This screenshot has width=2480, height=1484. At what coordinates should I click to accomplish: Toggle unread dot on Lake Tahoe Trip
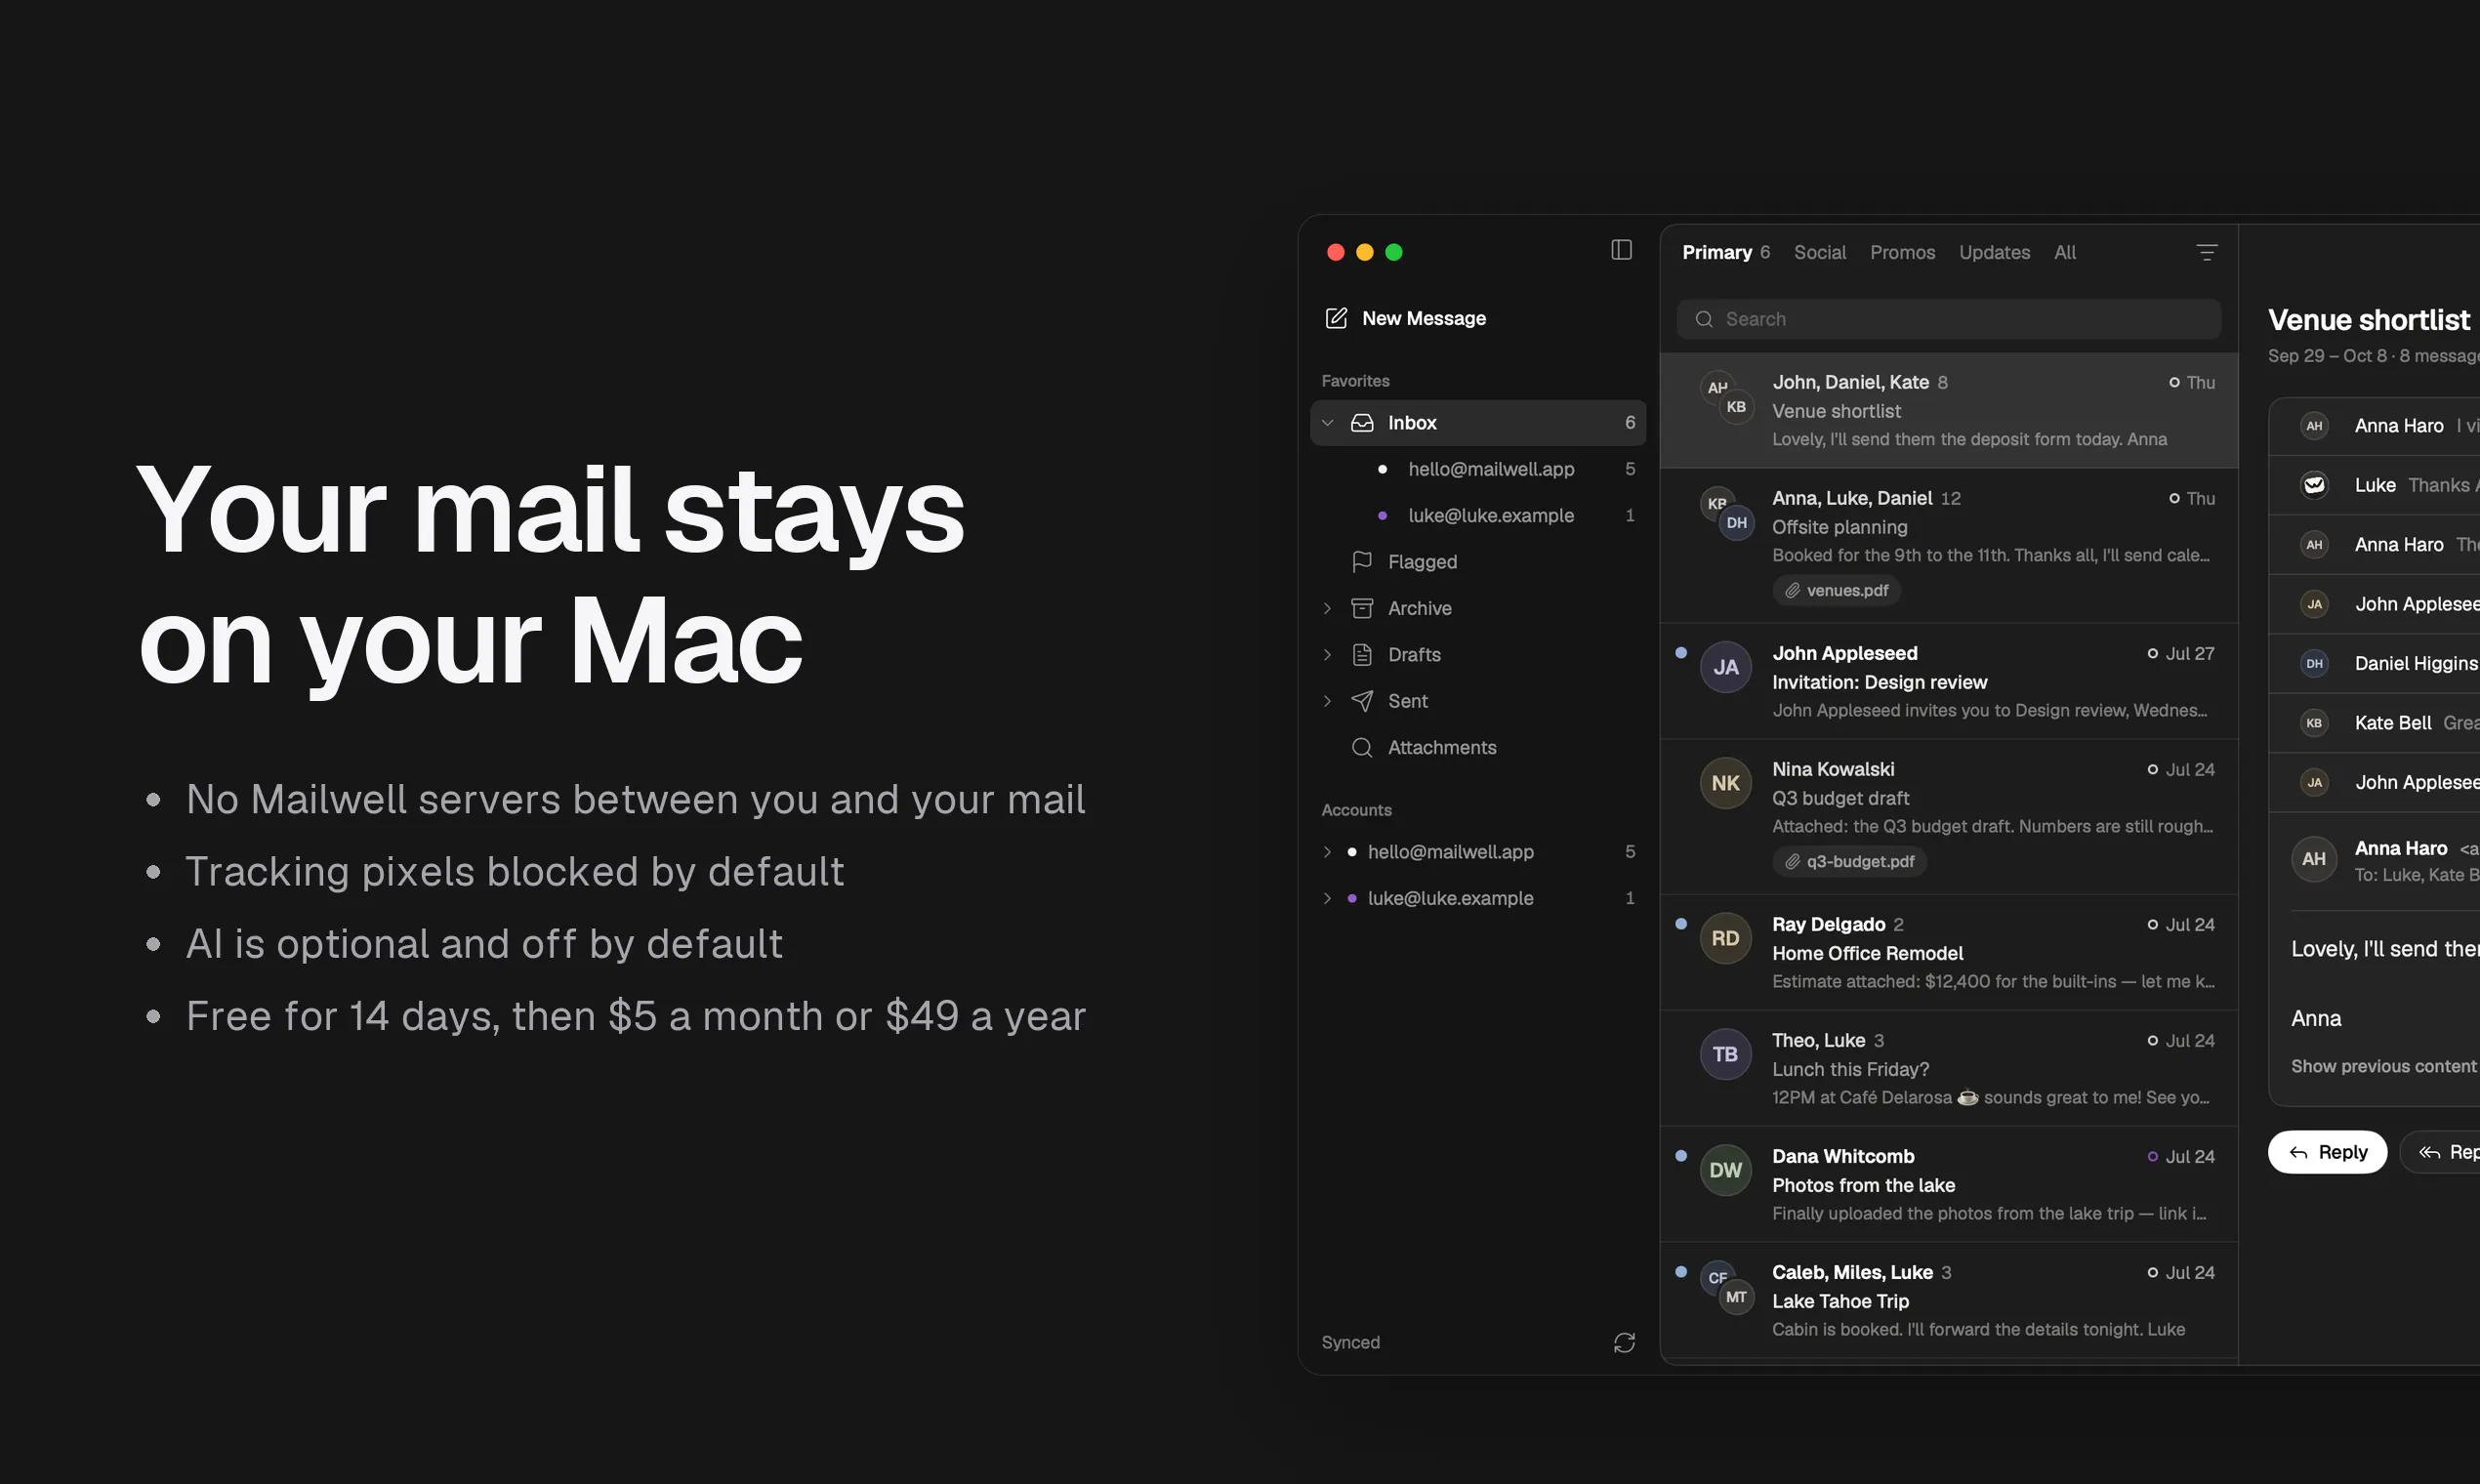[x=1681, y=1271]
